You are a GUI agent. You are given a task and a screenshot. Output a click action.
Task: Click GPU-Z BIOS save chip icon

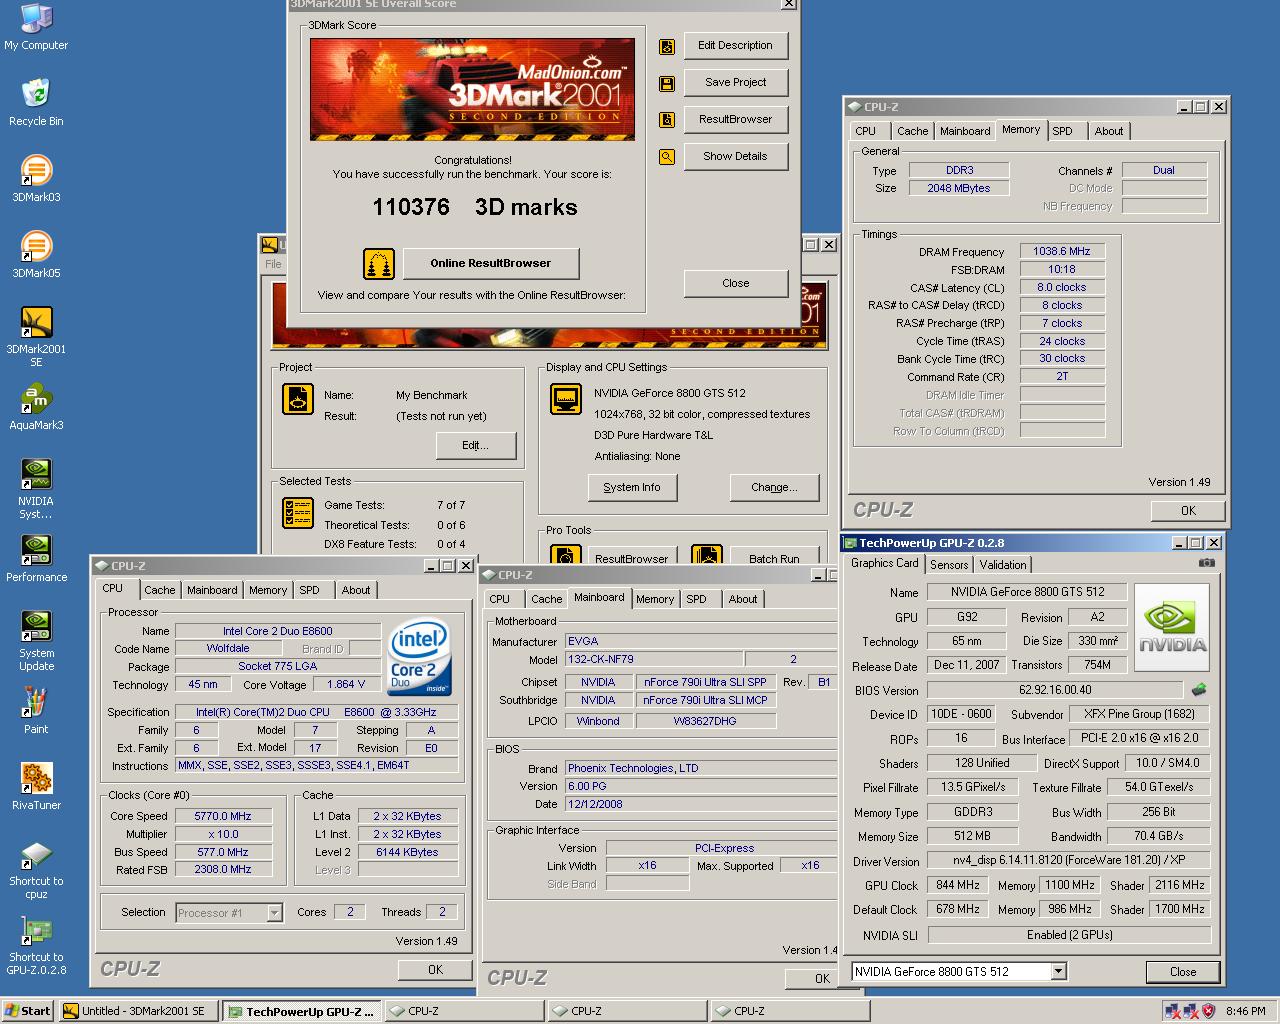pyautogui.click(x=1199, y=689)
